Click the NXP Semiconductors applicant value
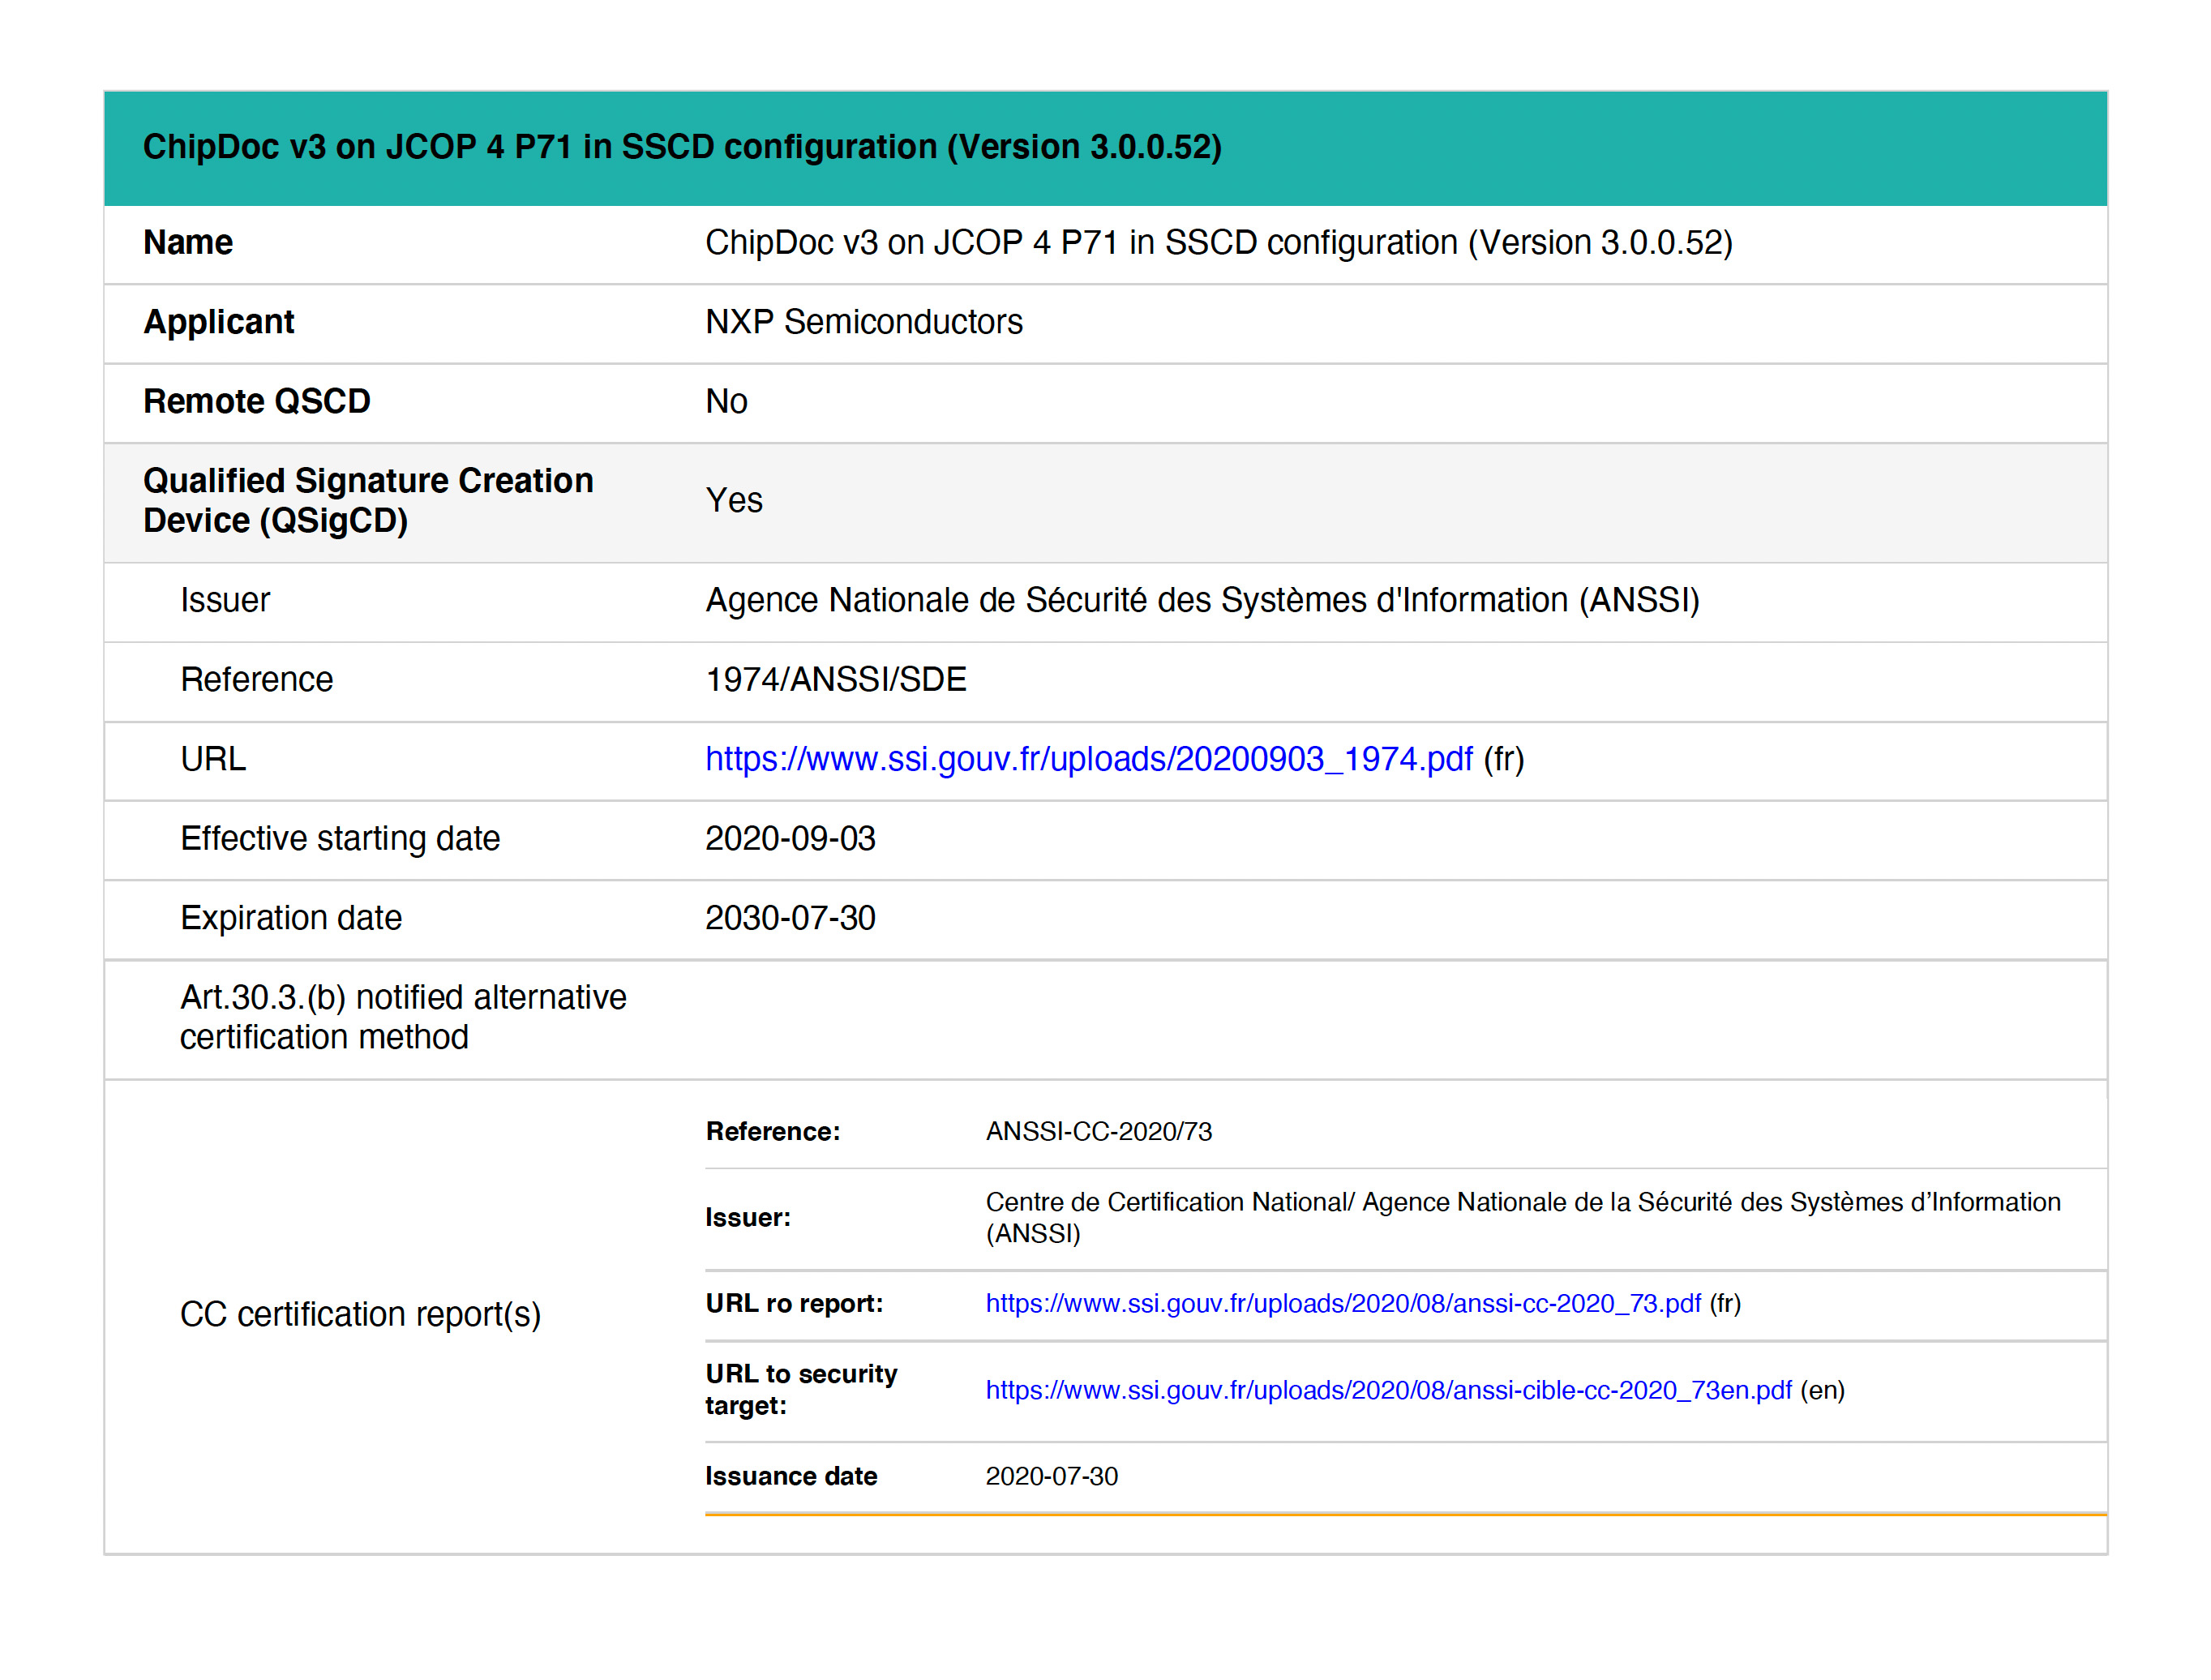Screen dimensions: 2211x1680 click(x=863, y=322)
